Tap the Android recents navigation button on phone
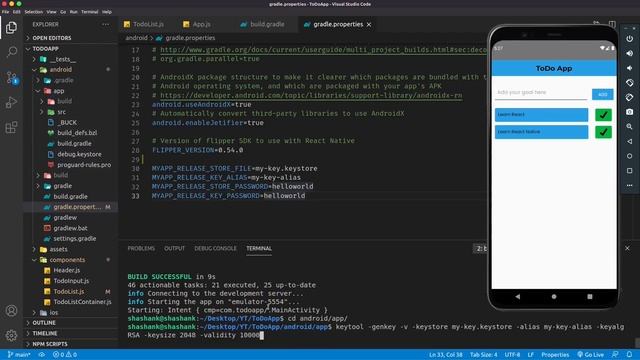This screenshot has width=640, height=360. [590, 297]
